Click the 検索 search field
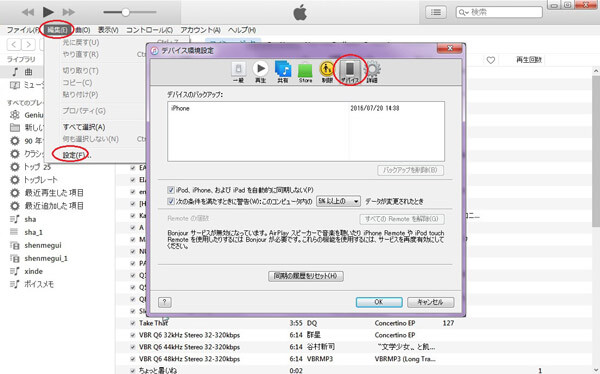600x374 pixels. (x=499, y=12)
